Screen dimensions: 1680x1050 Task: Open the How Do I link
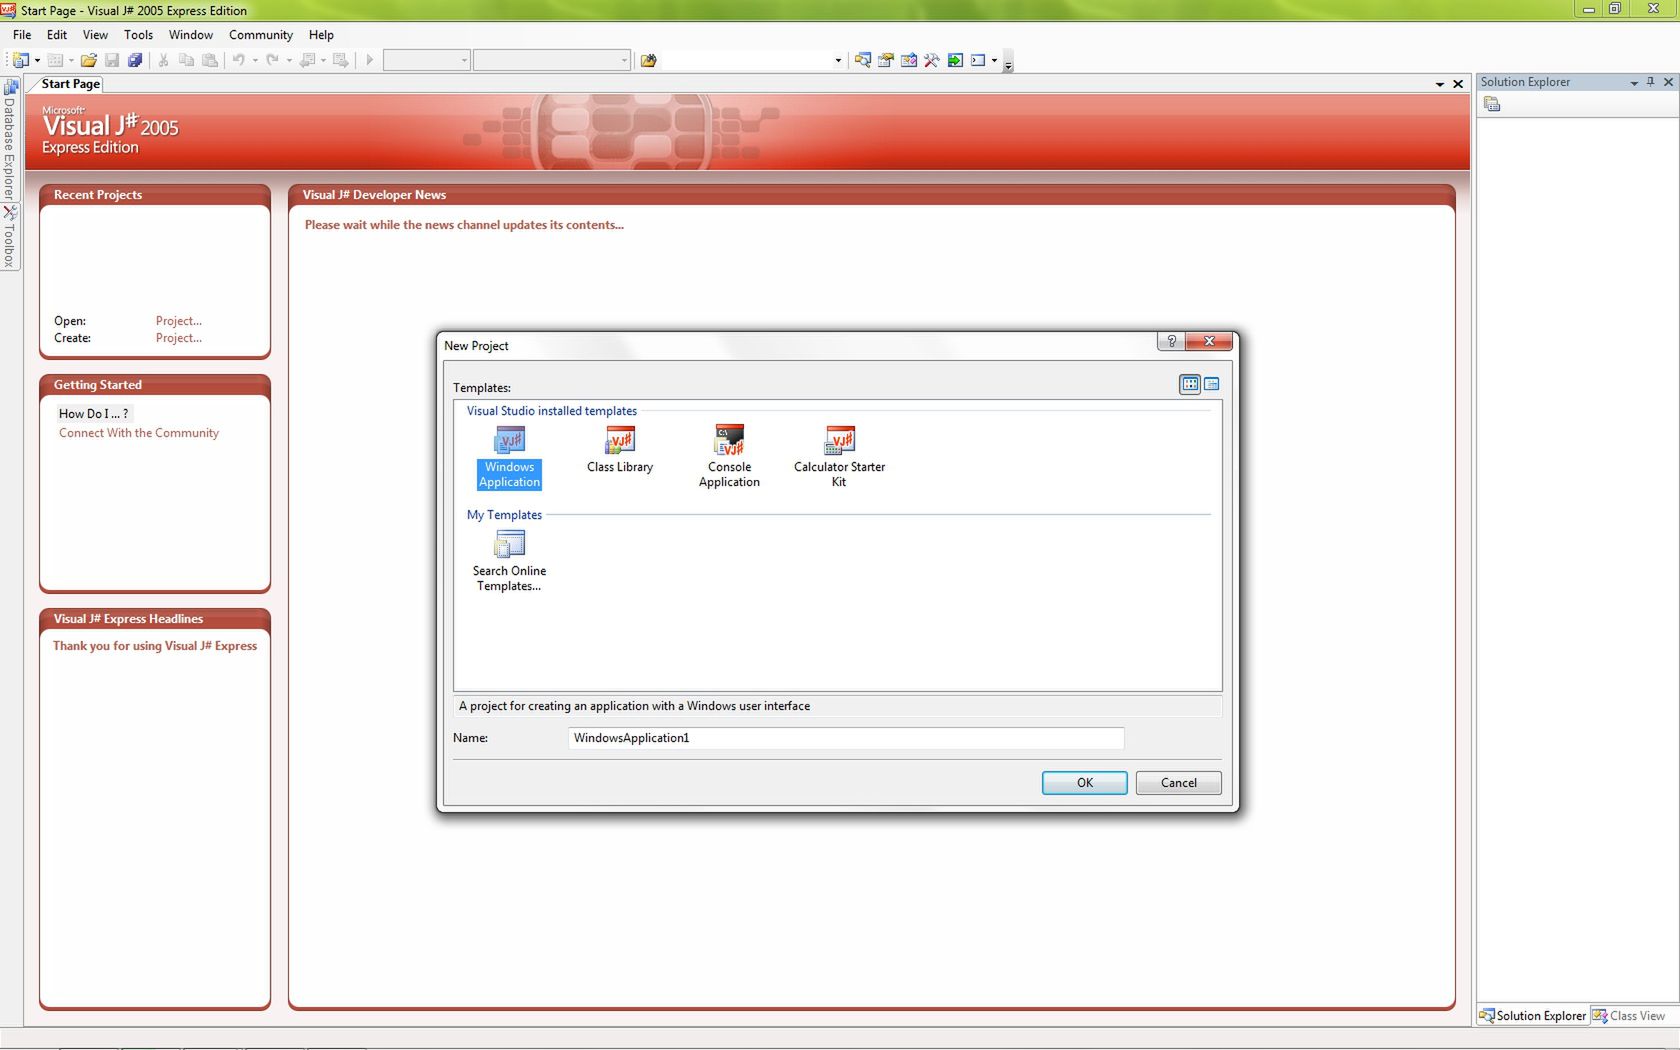point(93,413)
